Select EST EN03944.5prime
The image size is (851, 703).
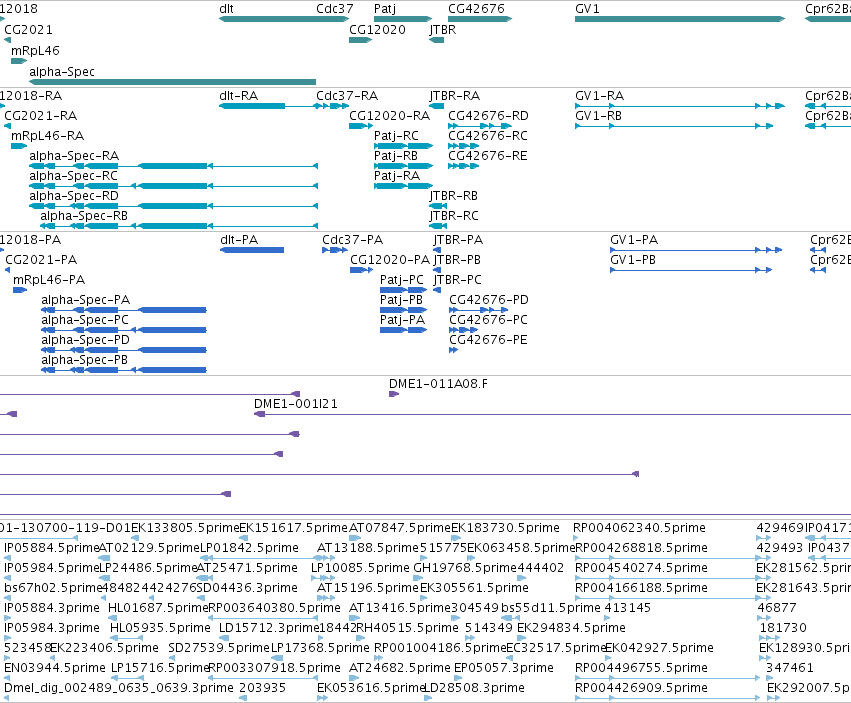click(x=55, y=668)
